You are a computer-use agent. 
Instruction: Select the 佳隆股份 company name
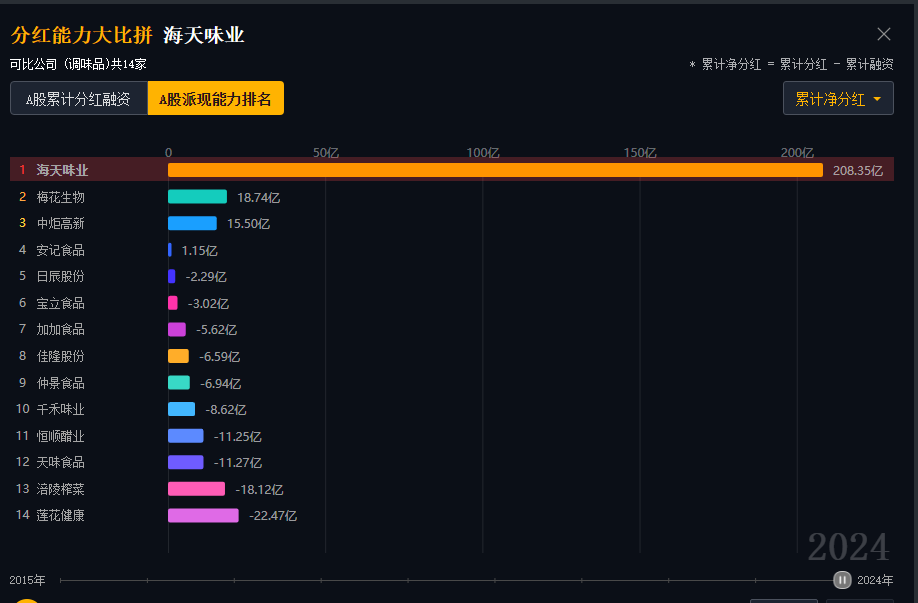click(60, 356)
